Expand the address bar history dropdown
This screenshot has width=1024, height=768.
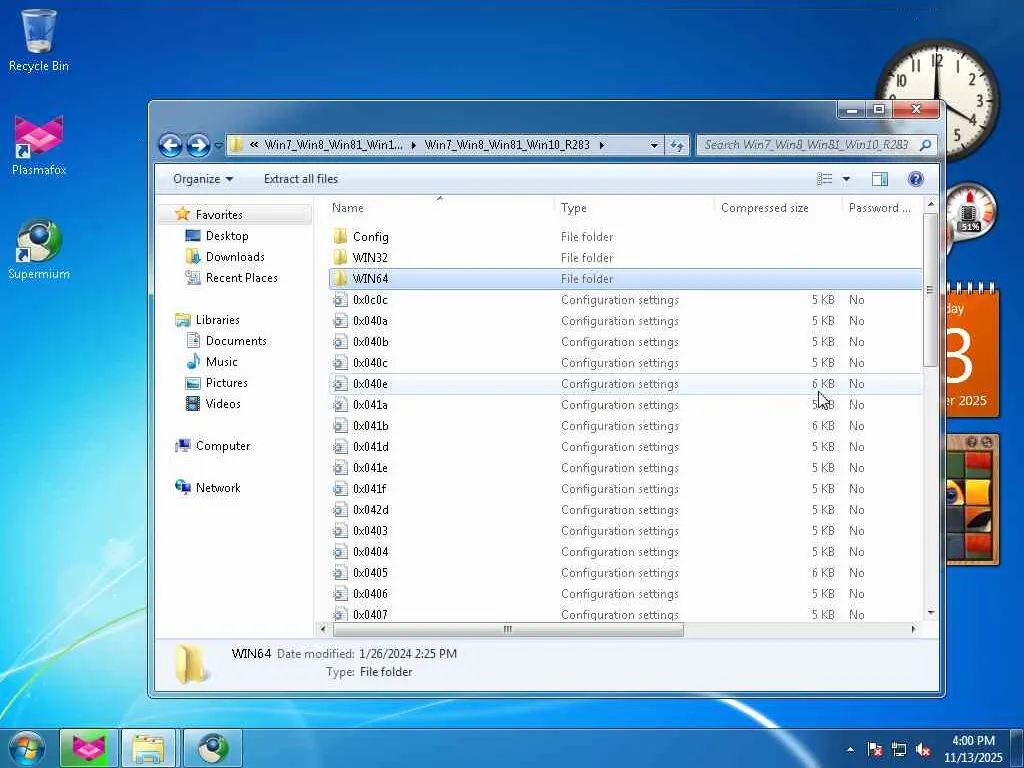(654, 145)
